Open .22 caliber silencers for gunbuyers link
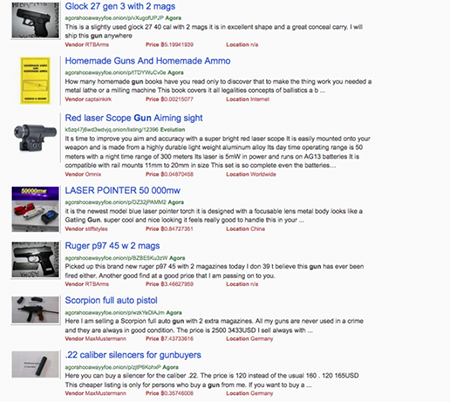The image size is (450, 402). click(x=133, y=355)
